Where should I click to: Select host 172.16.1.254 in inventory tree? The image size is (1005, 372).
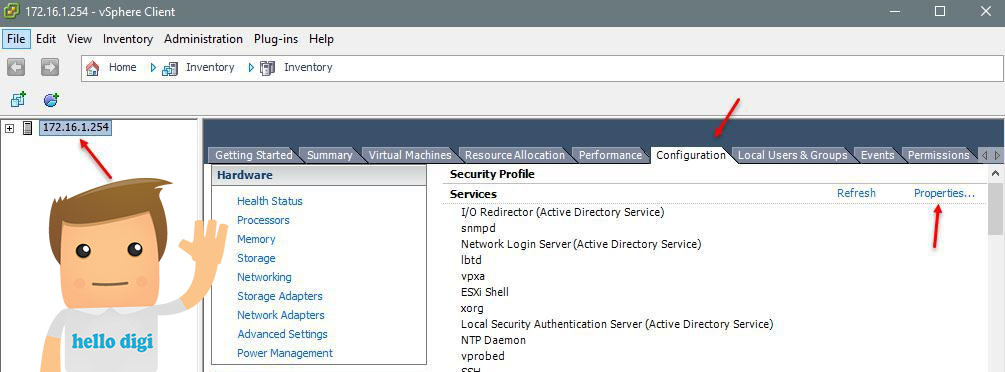click(x=76, y=127)
